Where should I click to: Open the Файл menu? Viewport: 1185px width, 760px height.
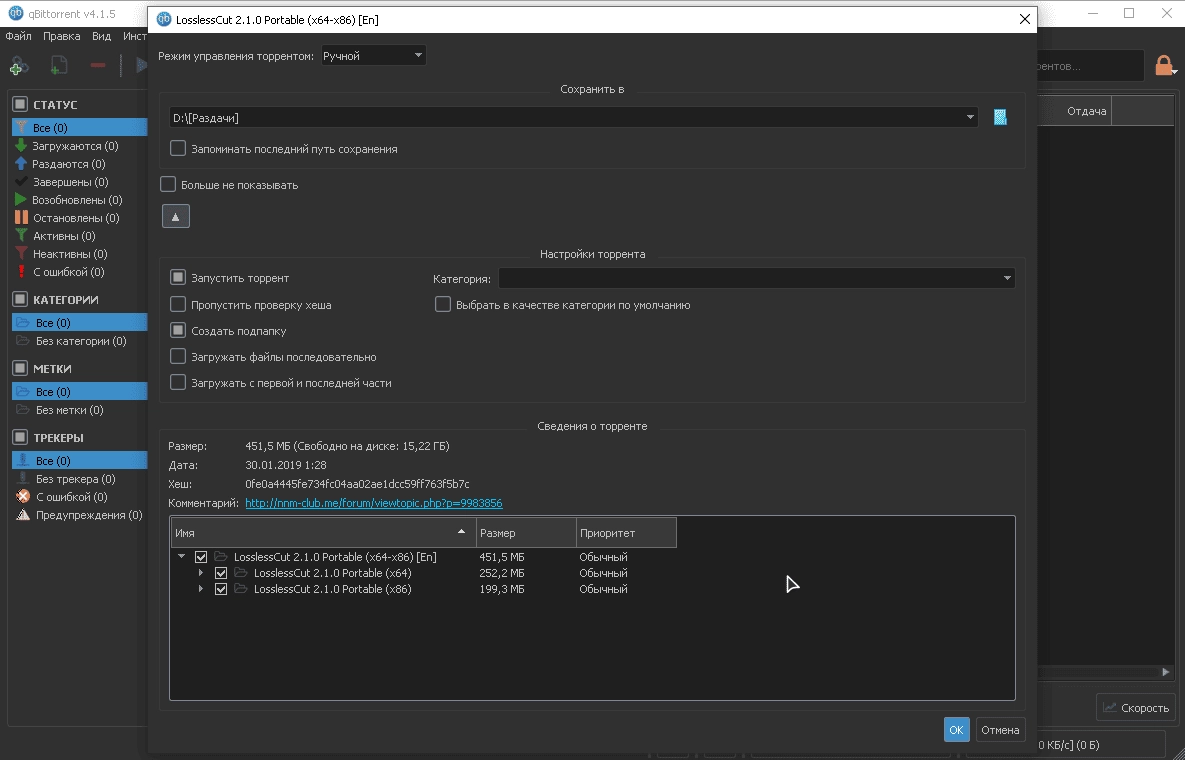click(x=18, y=36)
